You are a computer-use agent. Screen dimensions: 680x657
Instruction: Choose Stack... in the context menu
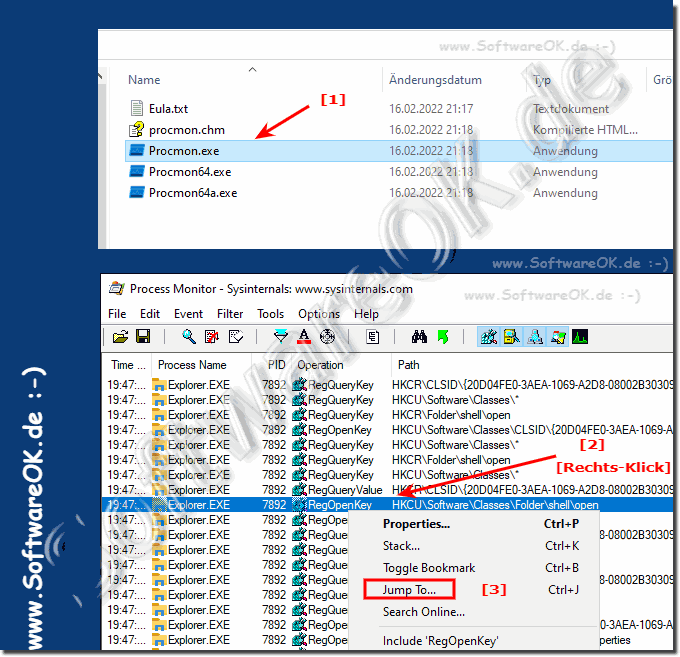click(x=474, y=546)
